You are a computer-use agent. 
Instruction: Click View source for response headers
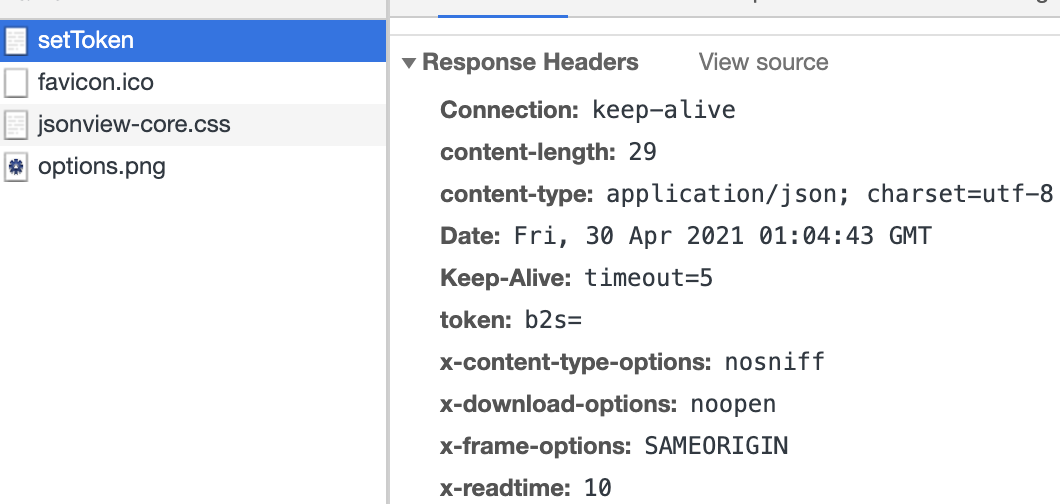pyautogui.click(x=763, y=62)
